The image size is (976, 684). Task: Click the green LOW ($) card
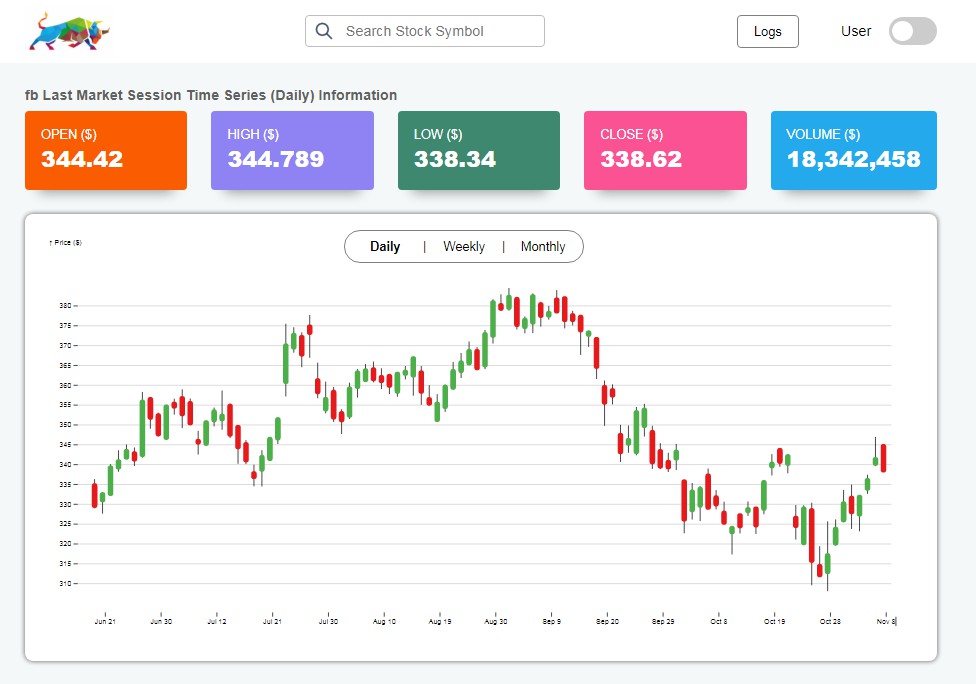point(479,150)
